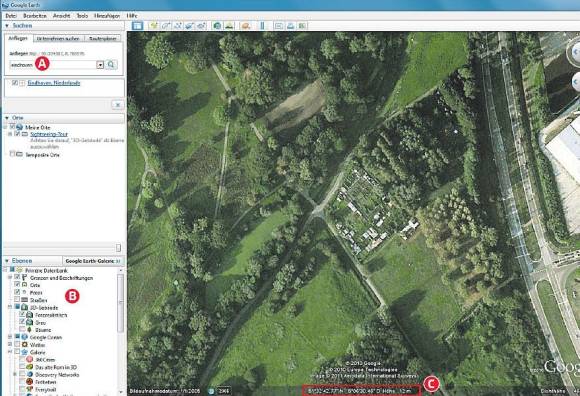Viewport: 580px width, 396px height.
Task: Expand the Google Ocean tree node
Action: [10, 337]
